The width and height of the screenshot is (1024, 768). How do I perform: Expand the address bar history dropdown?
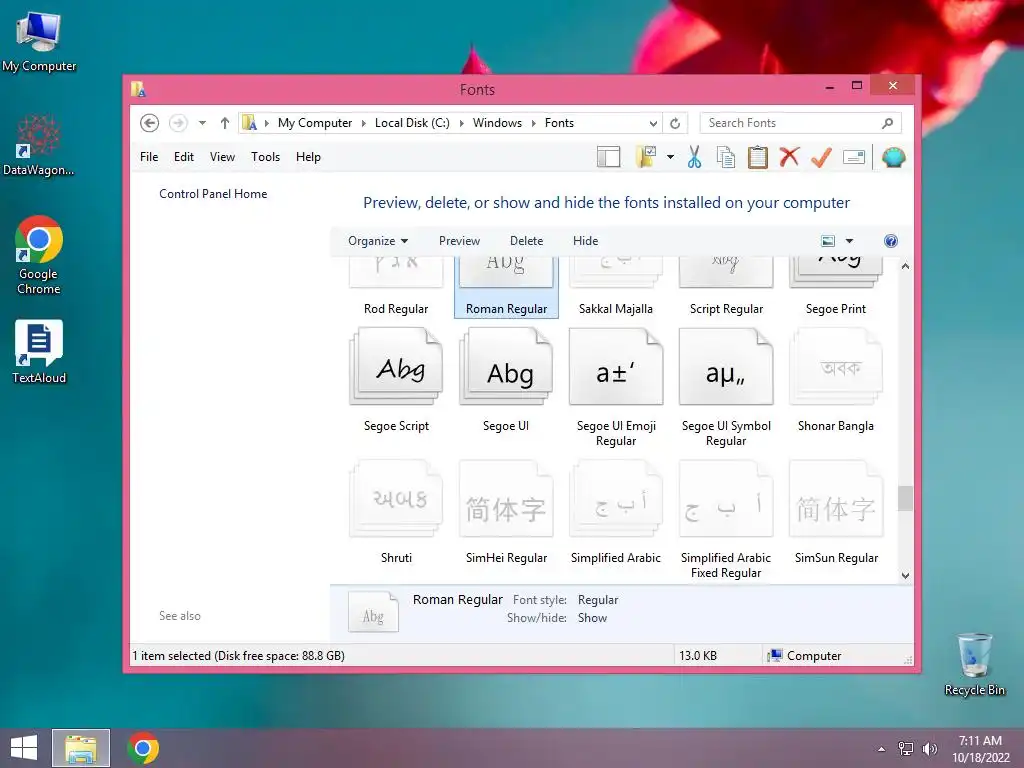(653, 123)
